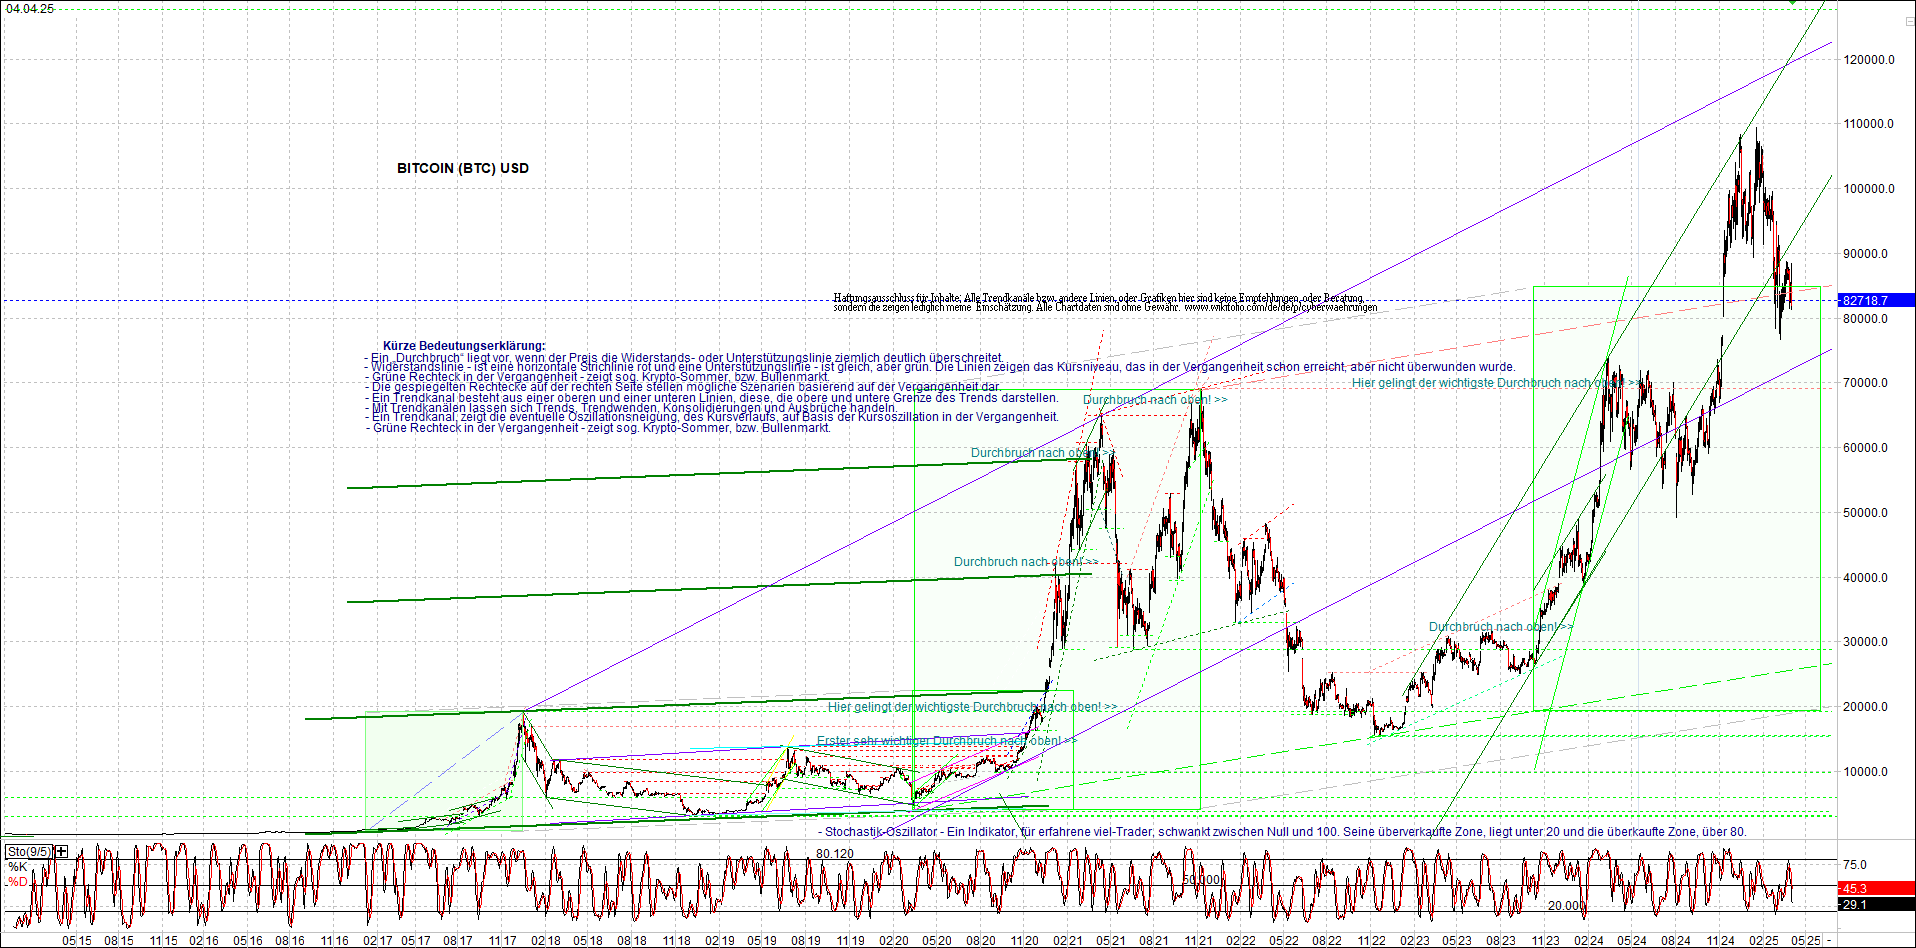Click the 05 15 date axis label
The height and width of the screenshot is (948, 1916).
point(77,941)
